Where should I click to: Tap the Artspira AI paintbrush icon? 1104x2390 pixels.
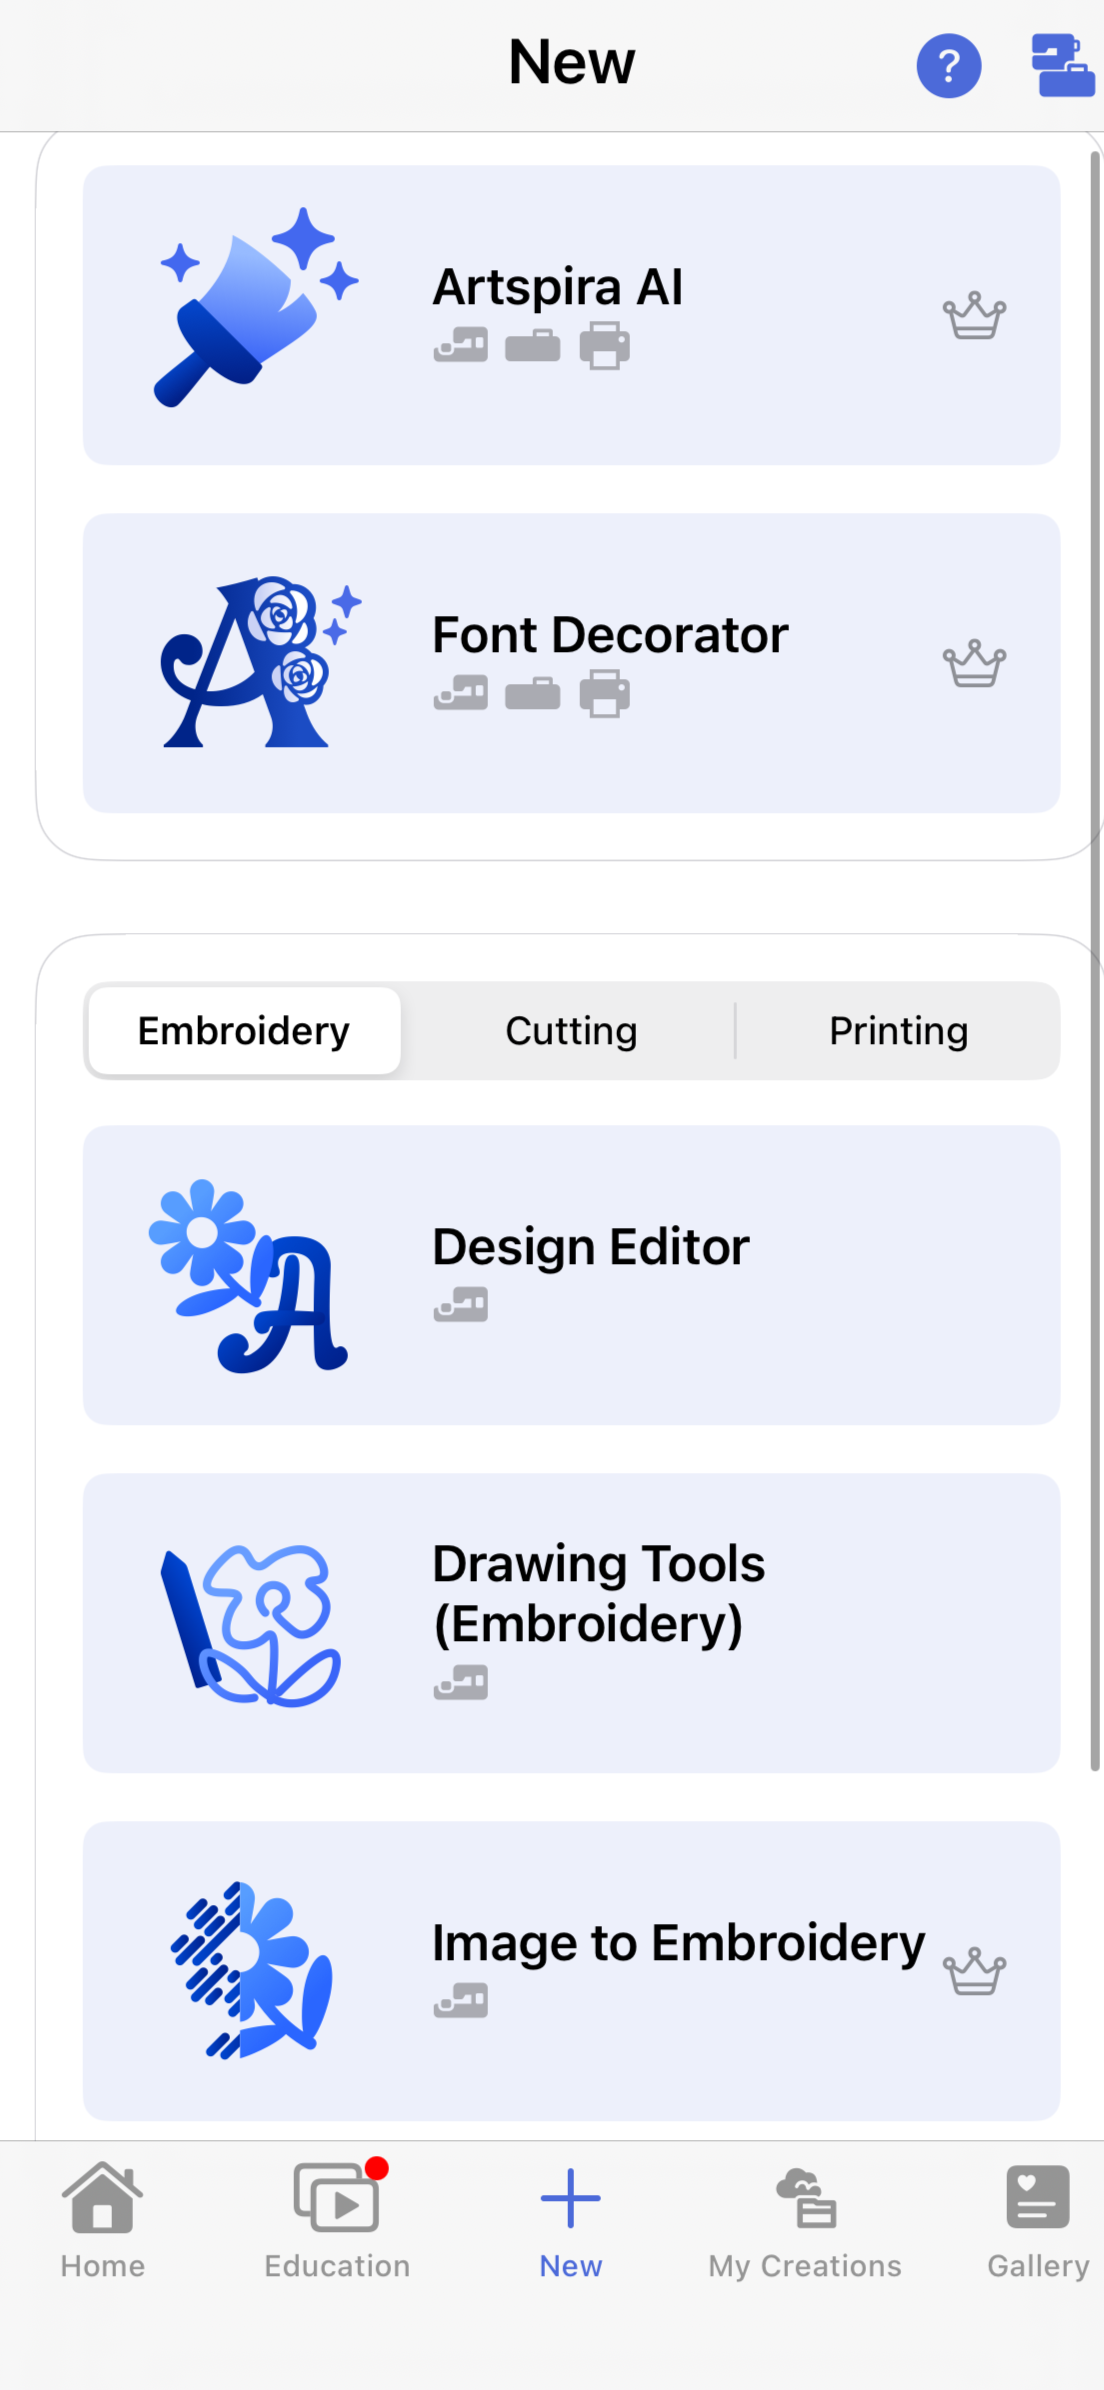point(256,309)
